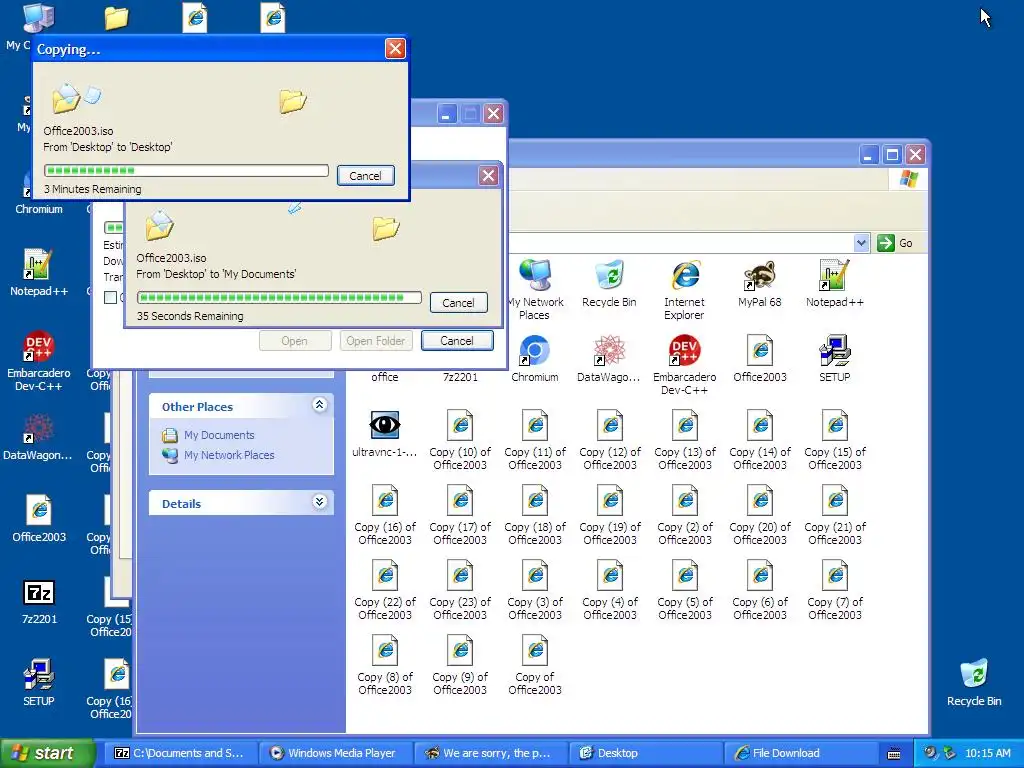
Task: Click the Start button
Action: point(46,753)
